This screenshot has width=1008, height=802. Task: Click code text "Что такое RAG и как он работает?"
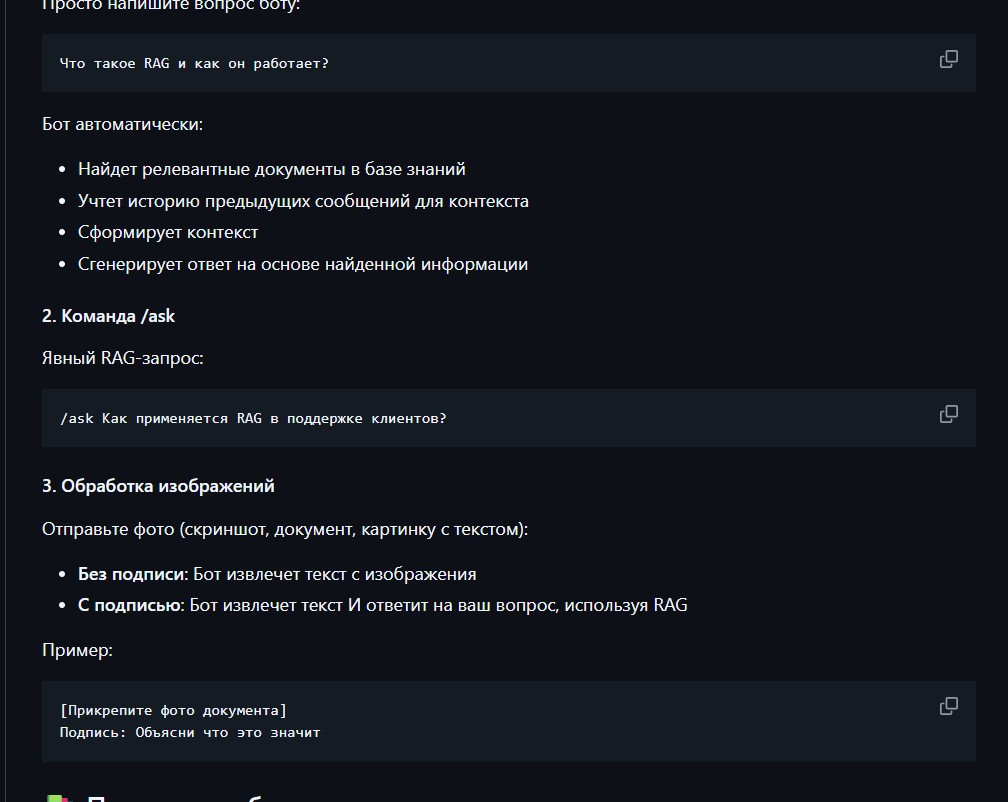194,63
